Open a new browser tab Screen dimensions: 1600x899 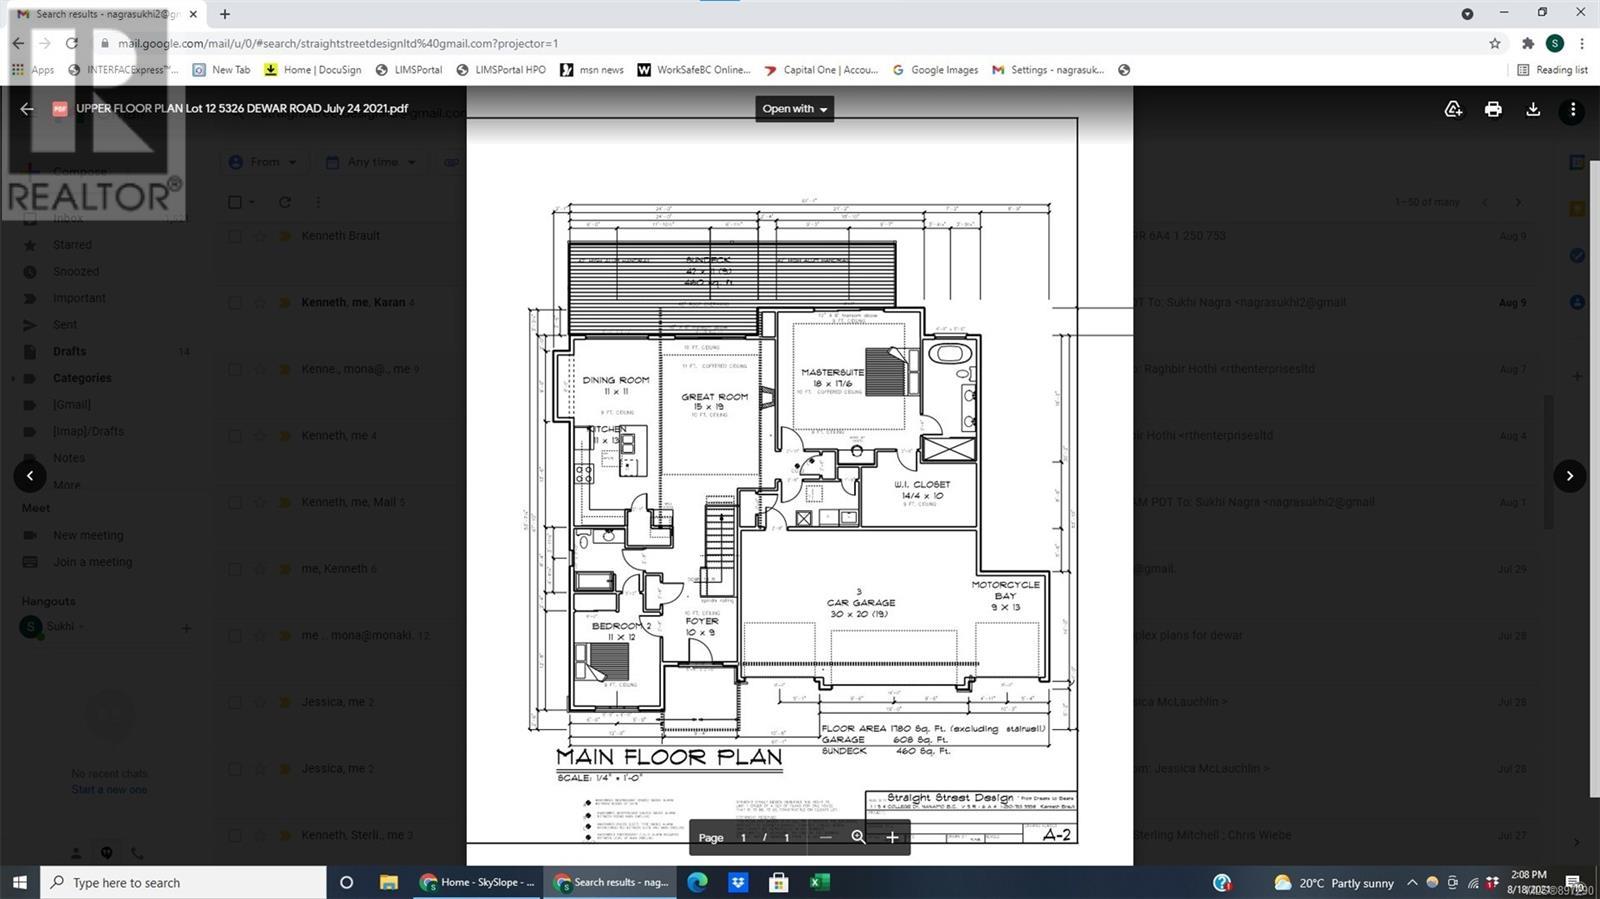225,14
